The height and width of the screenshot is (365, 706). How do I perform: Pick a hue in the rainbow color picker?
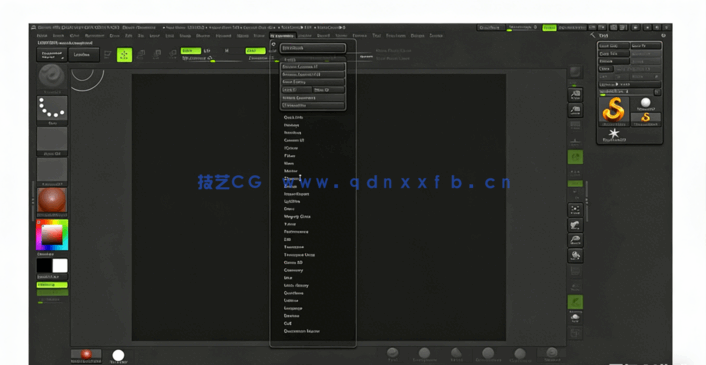click(x=52, y=234)
